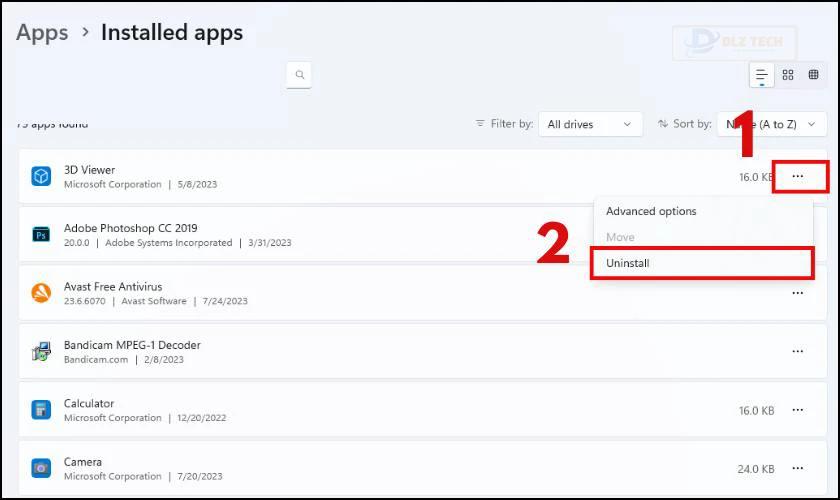Viewport: 840px width, 500px height.
Task: Select Uninstall in the context menu
Action: (702, 263)
